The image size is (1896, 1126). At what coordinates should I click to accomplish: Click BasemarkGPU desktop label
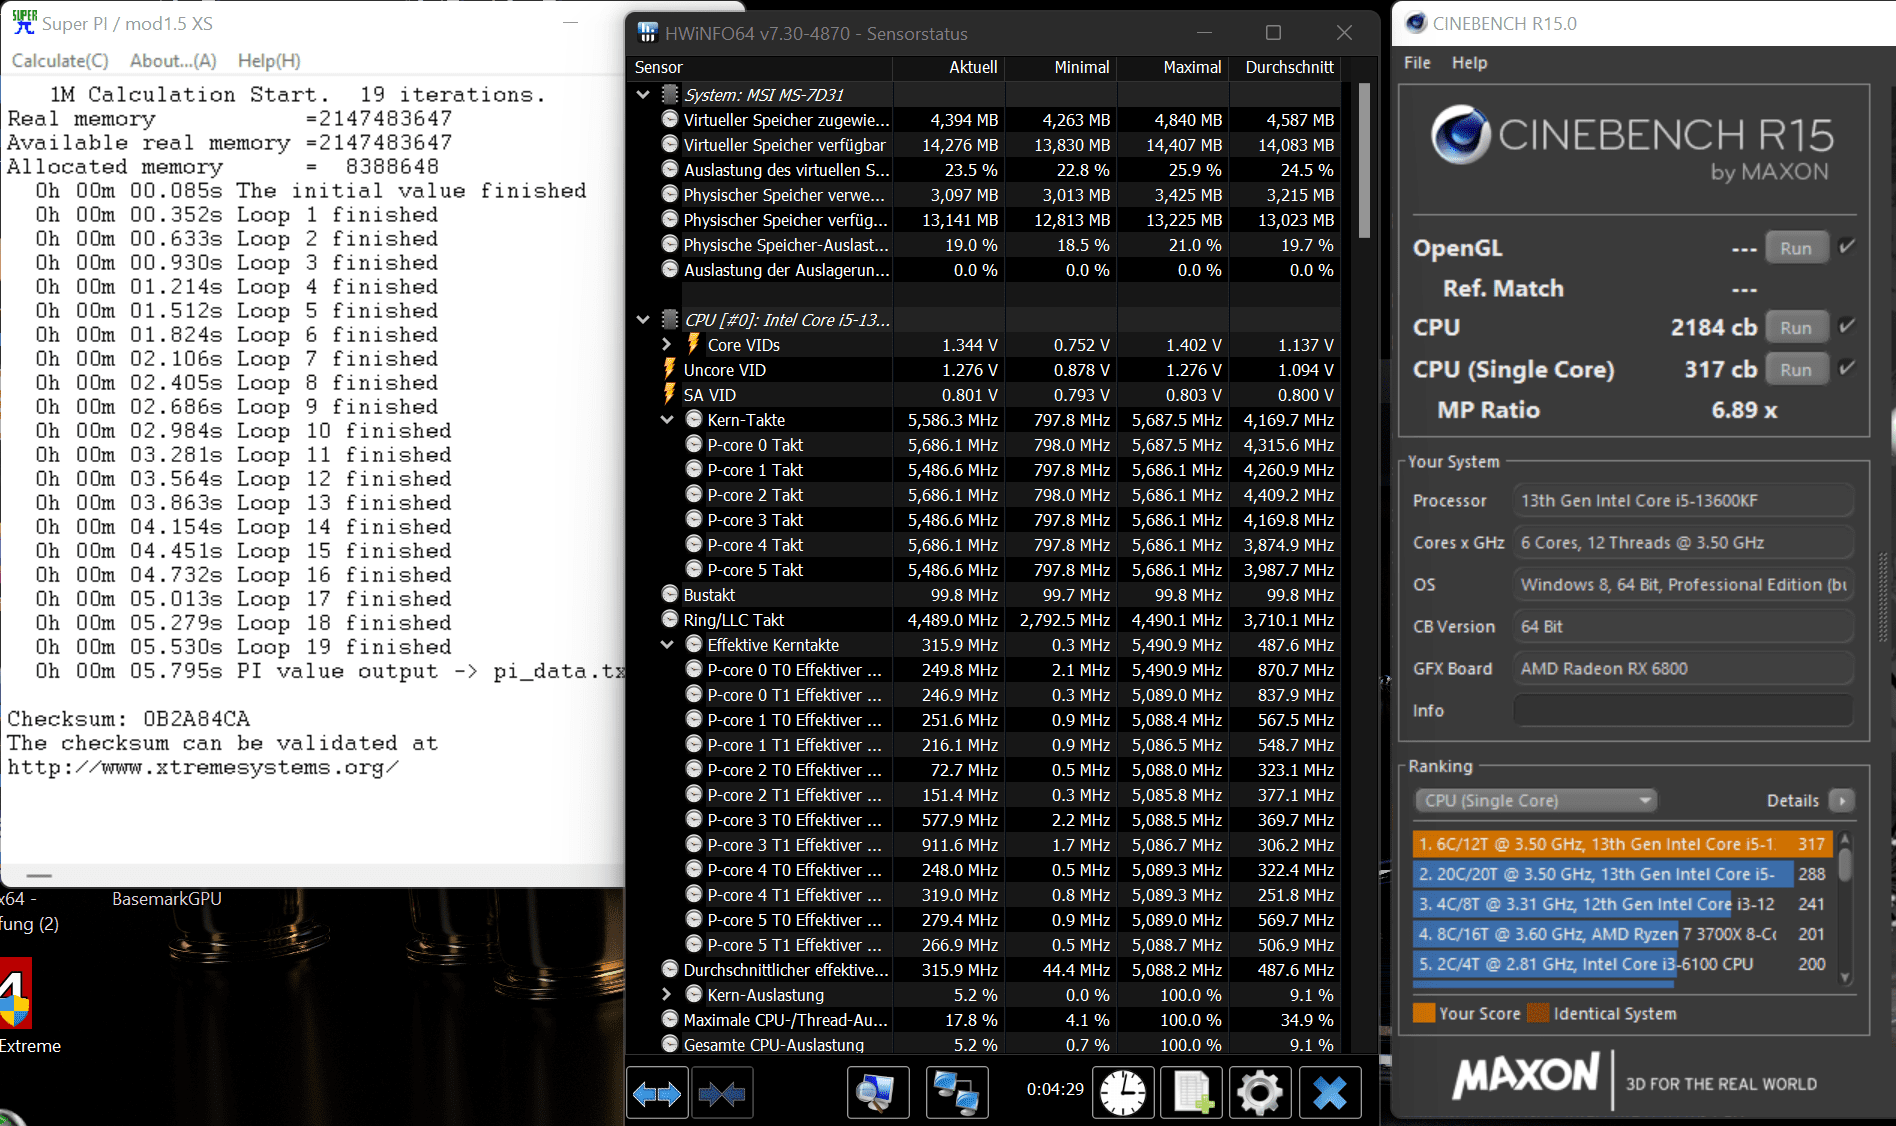pos(167,899)
